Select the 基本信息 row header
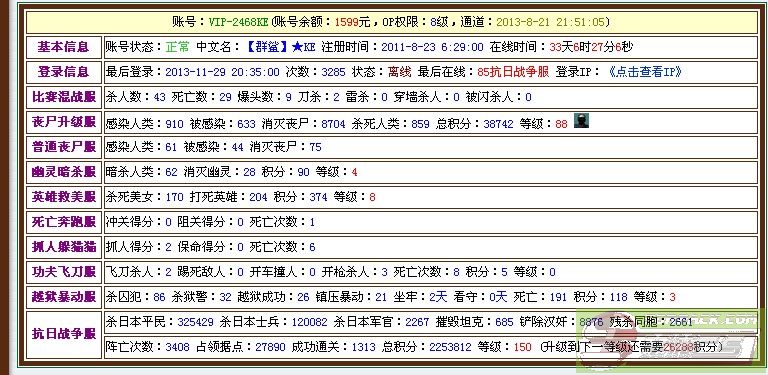Viewport: 768px width, 375px height. coord(64,47)
